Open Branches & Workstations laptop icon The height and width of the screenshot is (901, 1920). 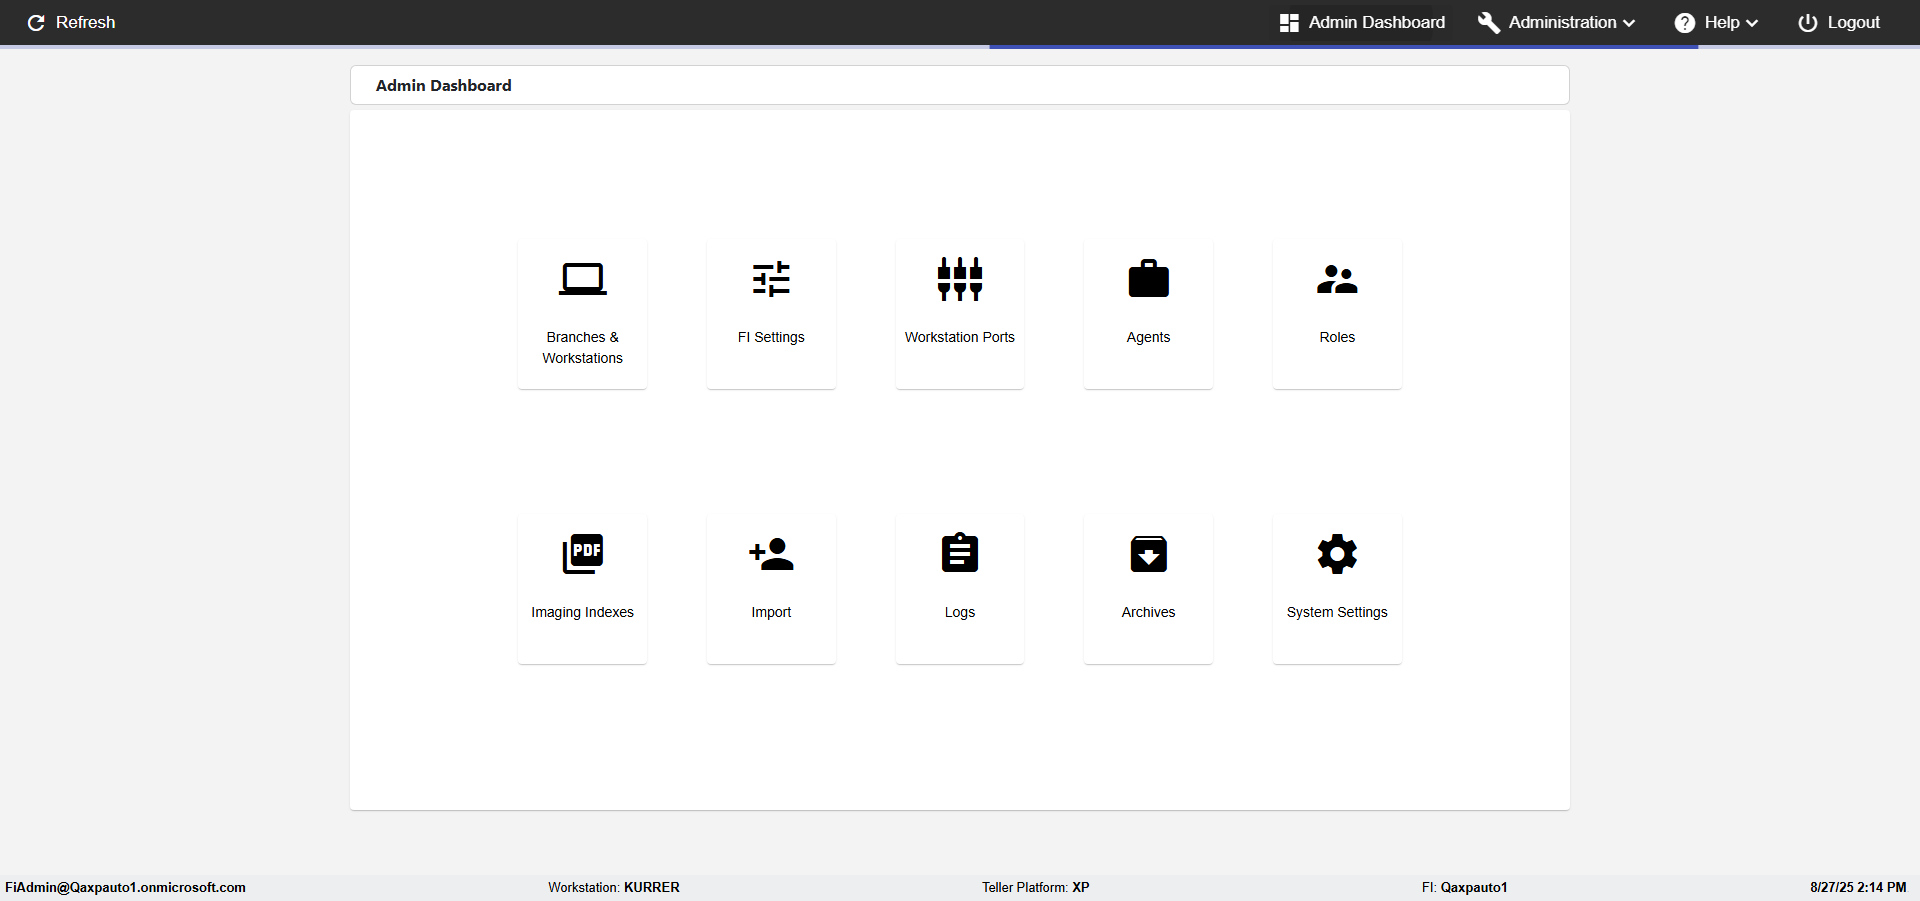tap(582, 279)
